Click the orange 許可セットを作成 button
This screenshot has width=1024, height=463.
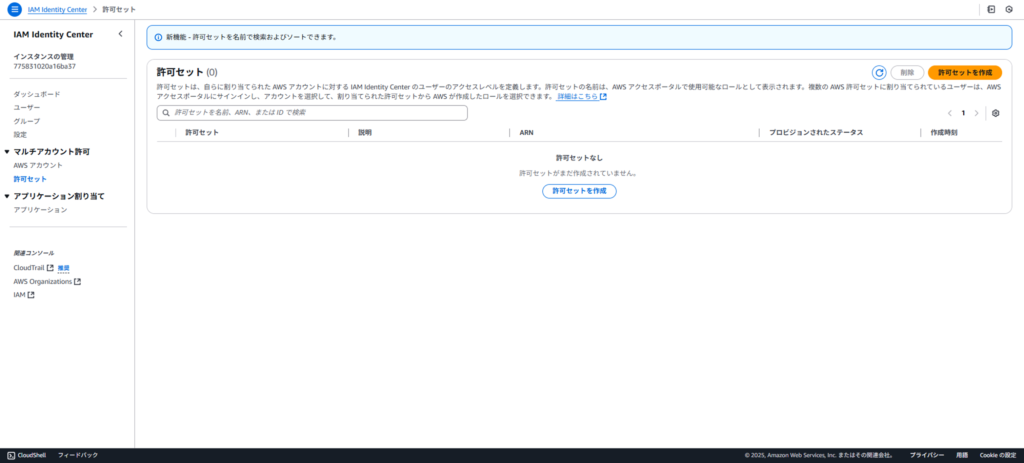pyautogui.click(x=965, y=72)
